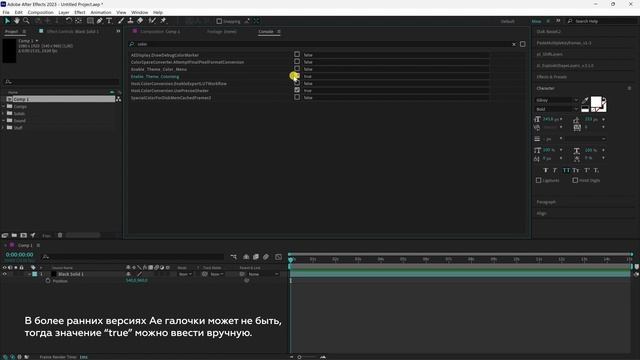Image resolution: width=640 pixels, height=360 pixels.
Task: Open the Effects & Presets panel
Action: [x=551, y=77]
